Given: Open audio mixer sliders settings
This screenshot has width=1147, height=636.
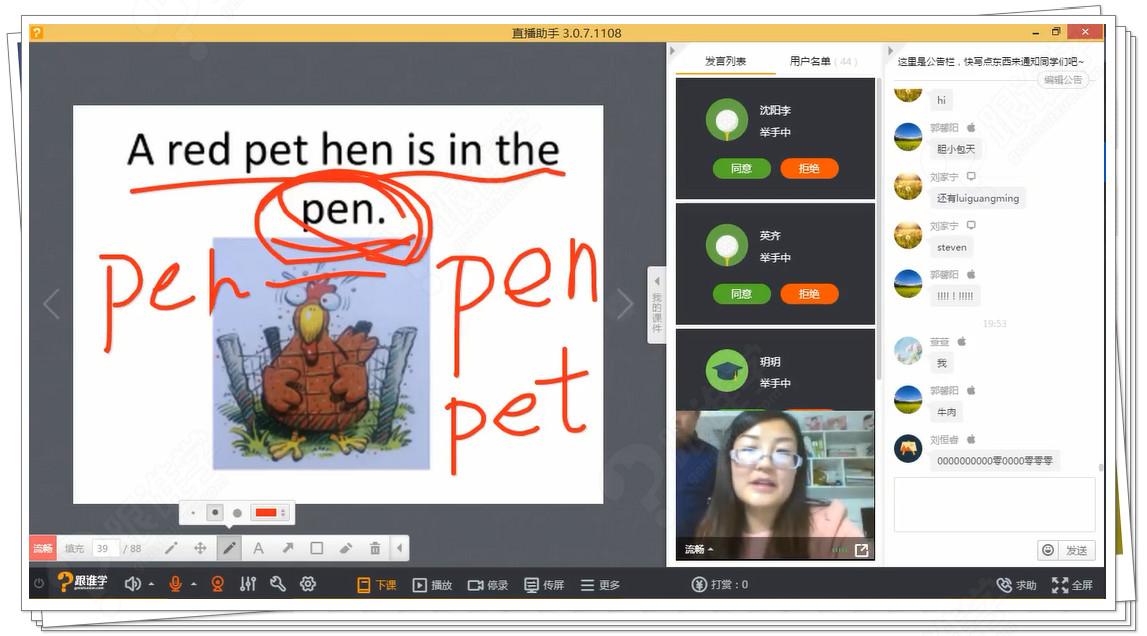Looking at the screenshot, I should pos(248,584).
